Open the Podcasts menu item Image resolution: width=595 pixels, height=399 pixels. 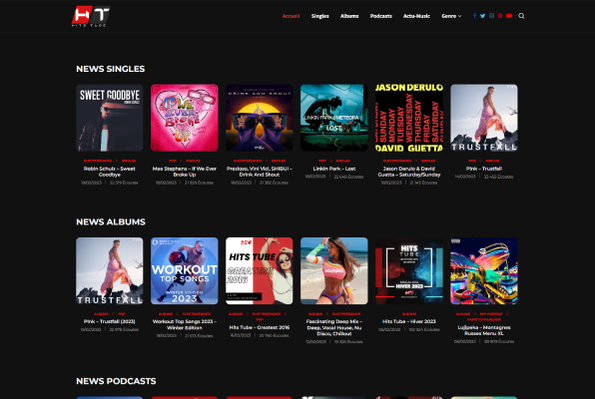pos(381,16)
